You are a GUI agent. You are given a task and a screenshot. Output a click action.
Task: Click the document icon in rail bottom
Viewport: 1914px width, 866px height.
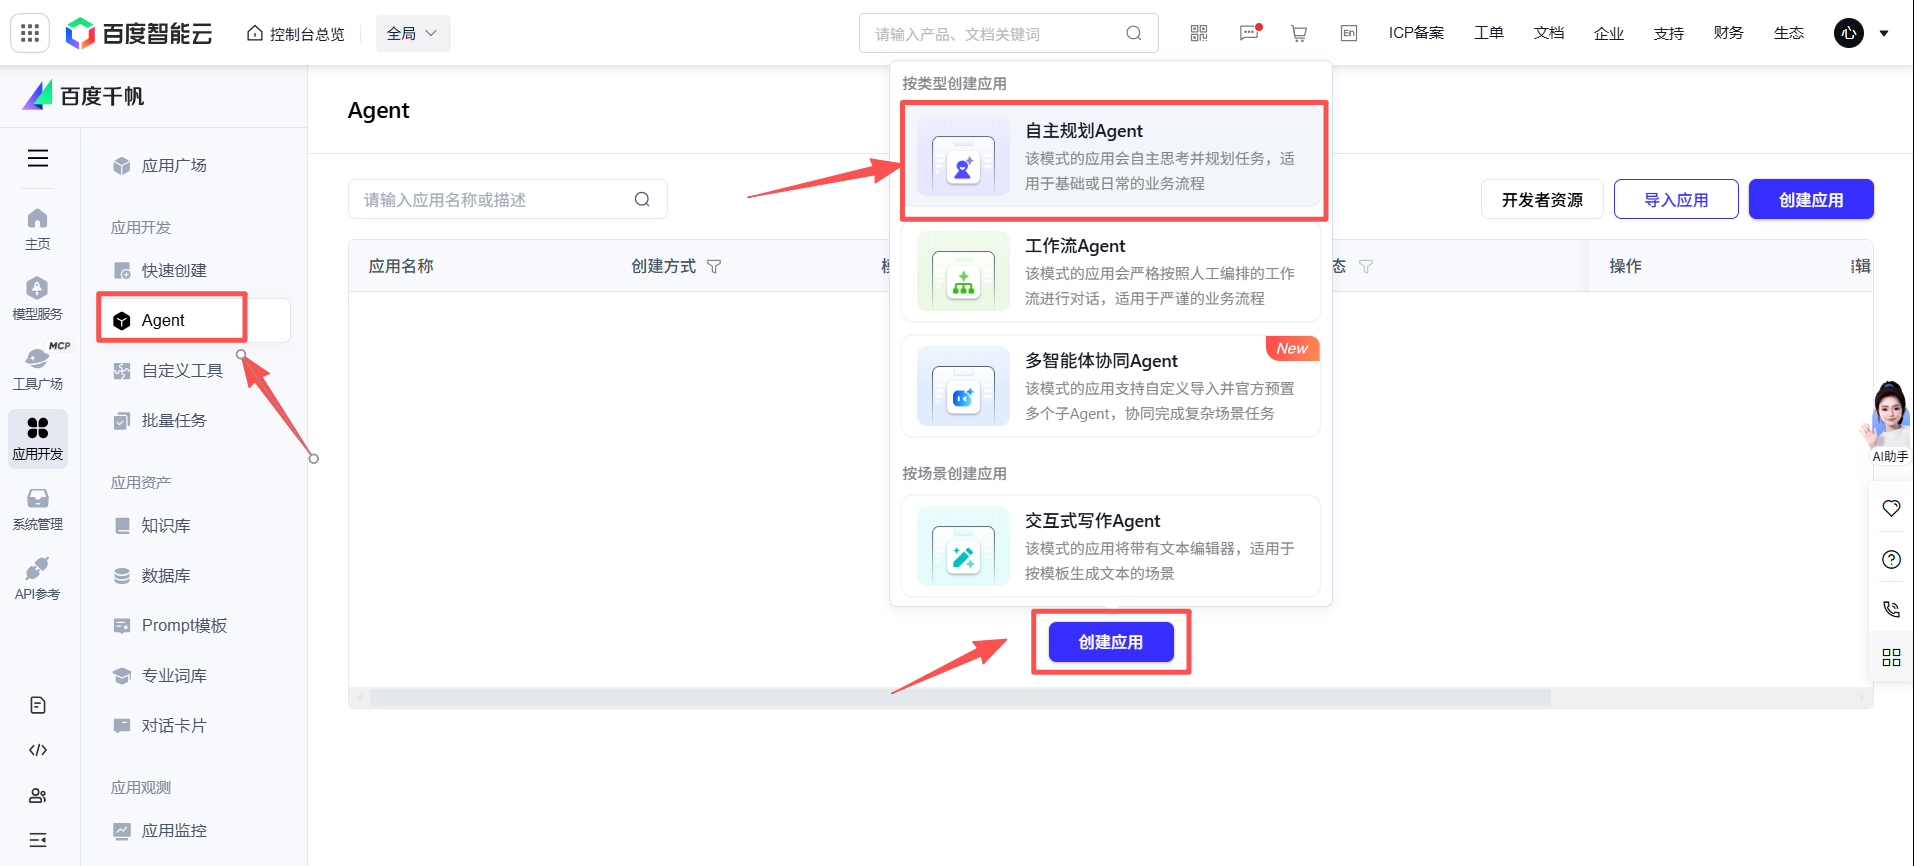click(38, 705)
